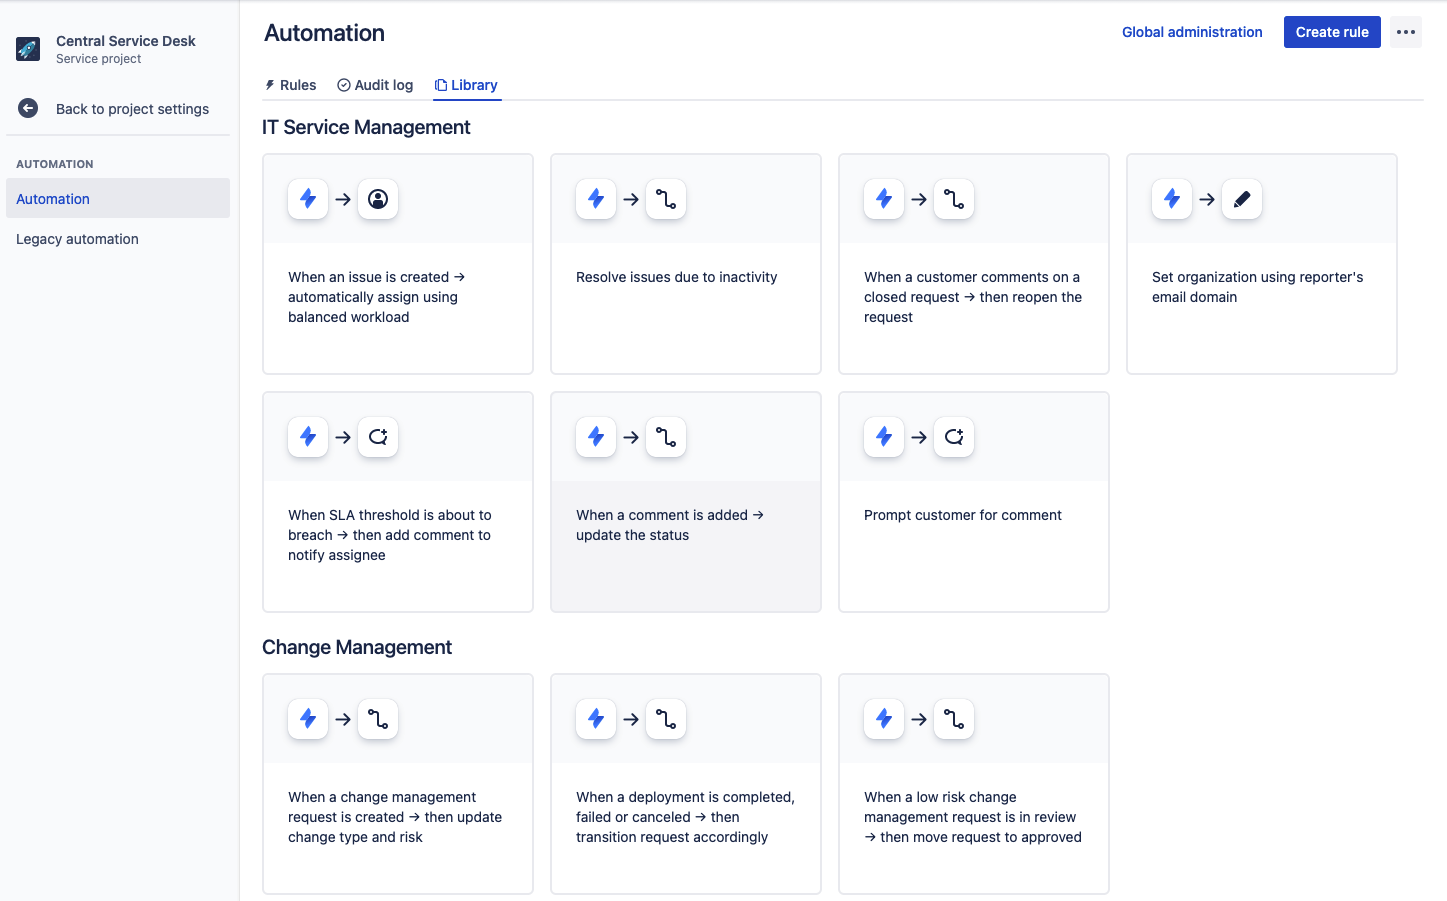Viewport: 1447px width, 901px height.
Task: Select the Library tab
Action: pos(467,85)
